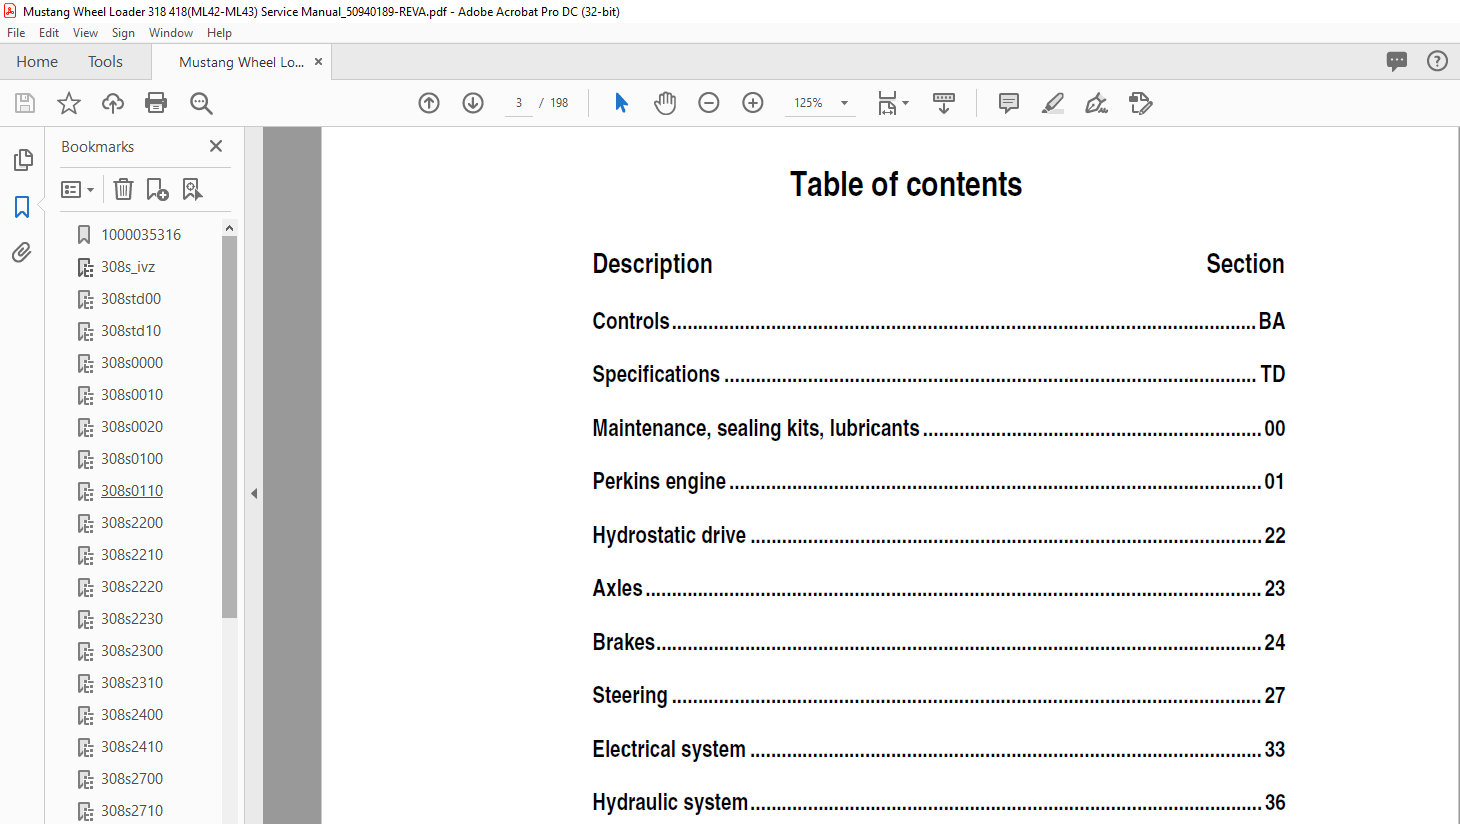
Task: Open the Help question mark icon
Action: pos(1437,61)
